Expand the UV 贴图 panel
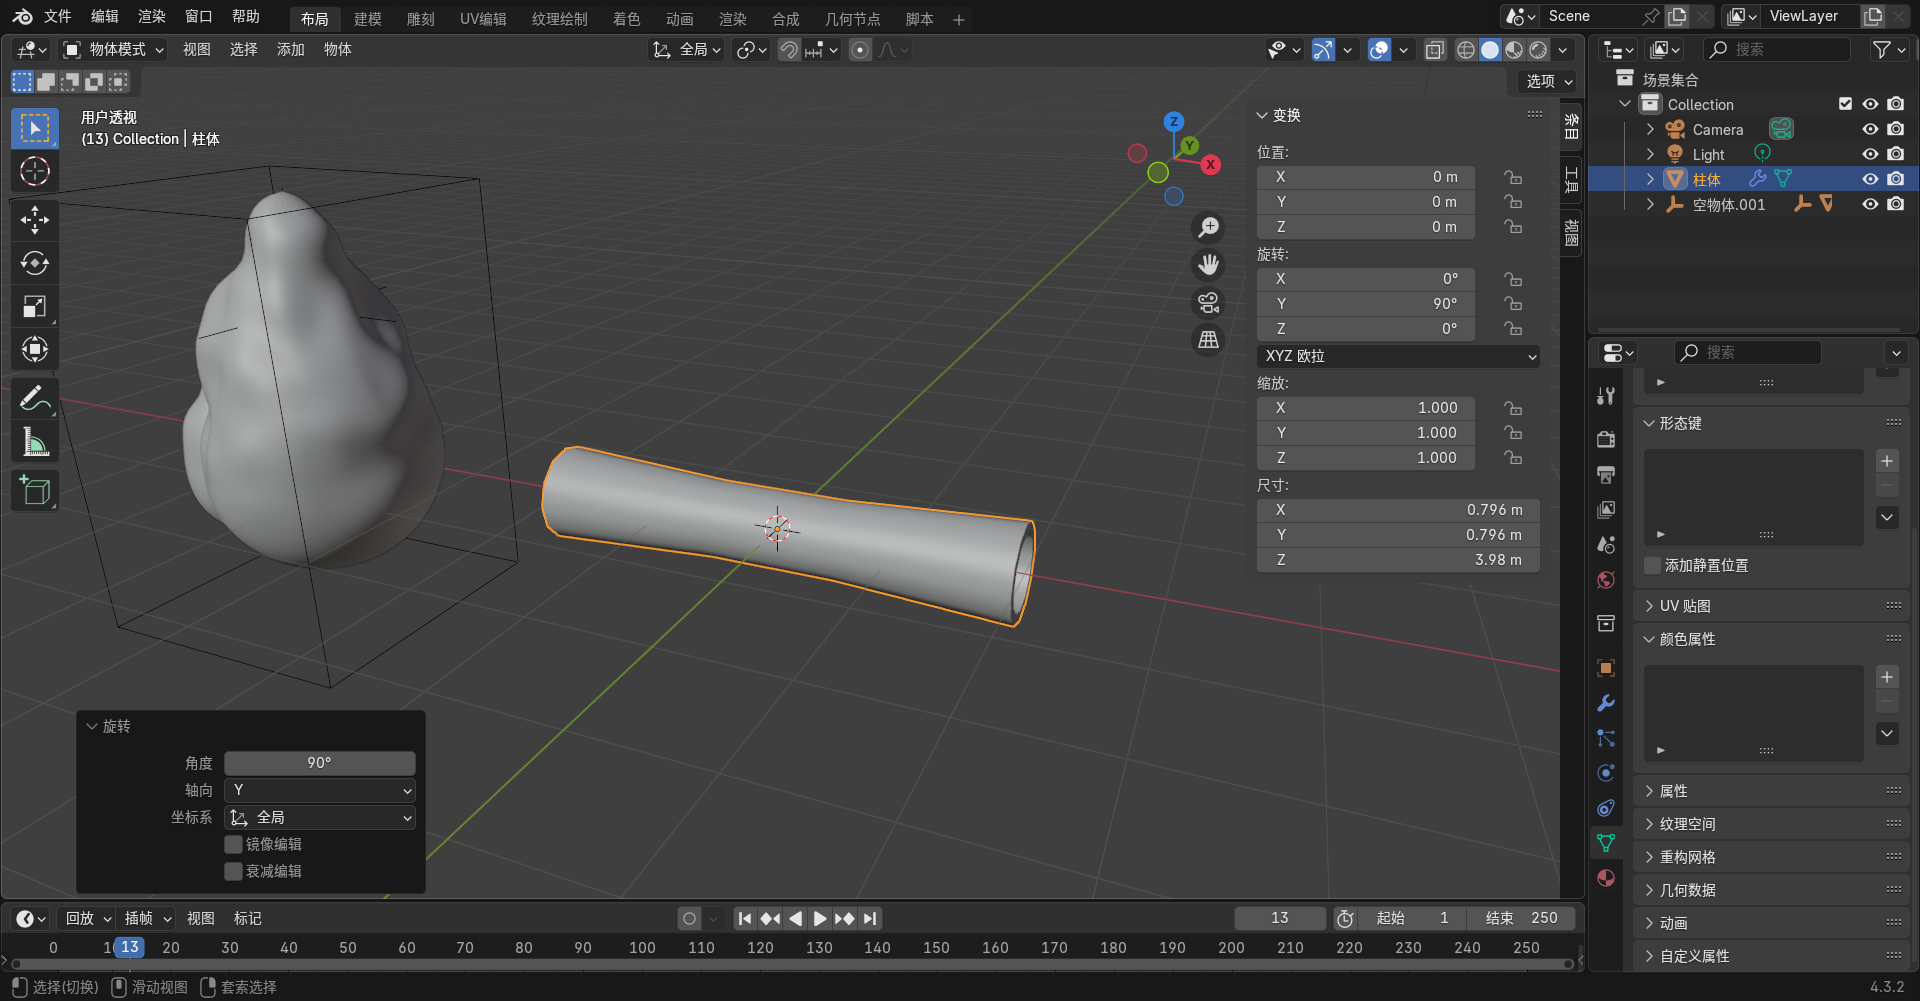 coord(1684,606)
